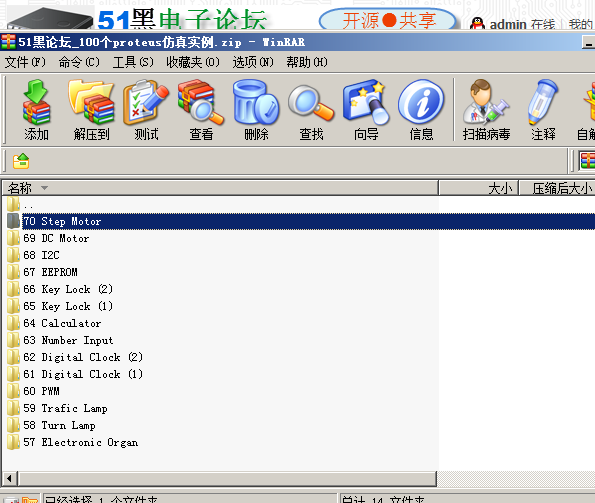Sort by Size (大小) column header
The height and width of the screenshot is (503, 595).
click(478, 188)
